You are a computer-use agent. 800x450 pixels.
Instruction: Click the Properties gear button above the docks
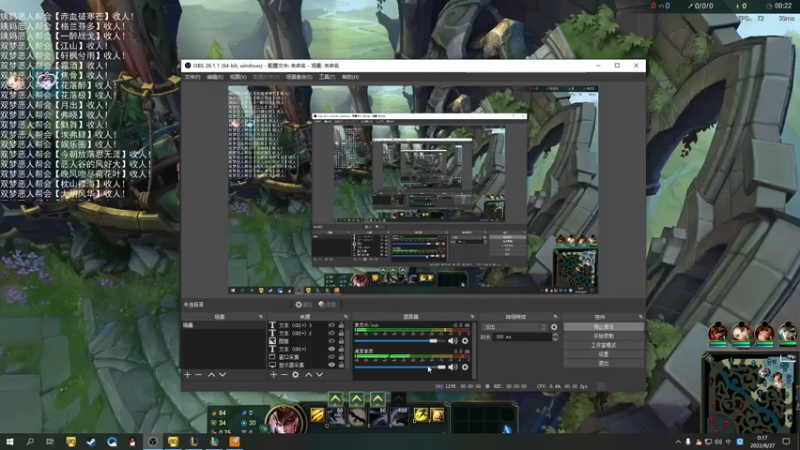click(x=304, y=305)
